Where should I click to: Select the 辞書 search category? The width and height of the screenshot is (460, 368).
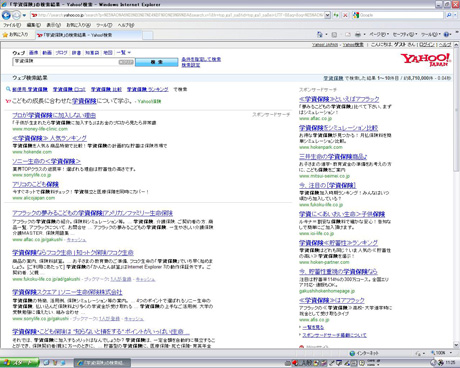(x=76, y=53)
